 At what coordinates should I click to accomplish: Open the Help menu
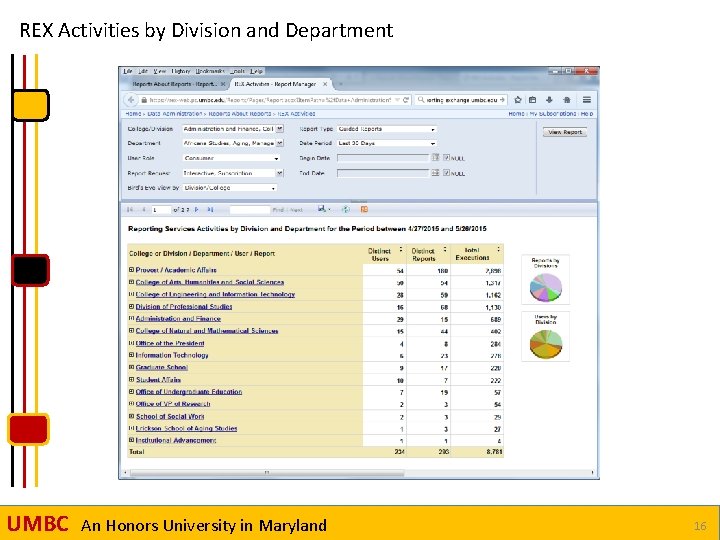point(256,71)
